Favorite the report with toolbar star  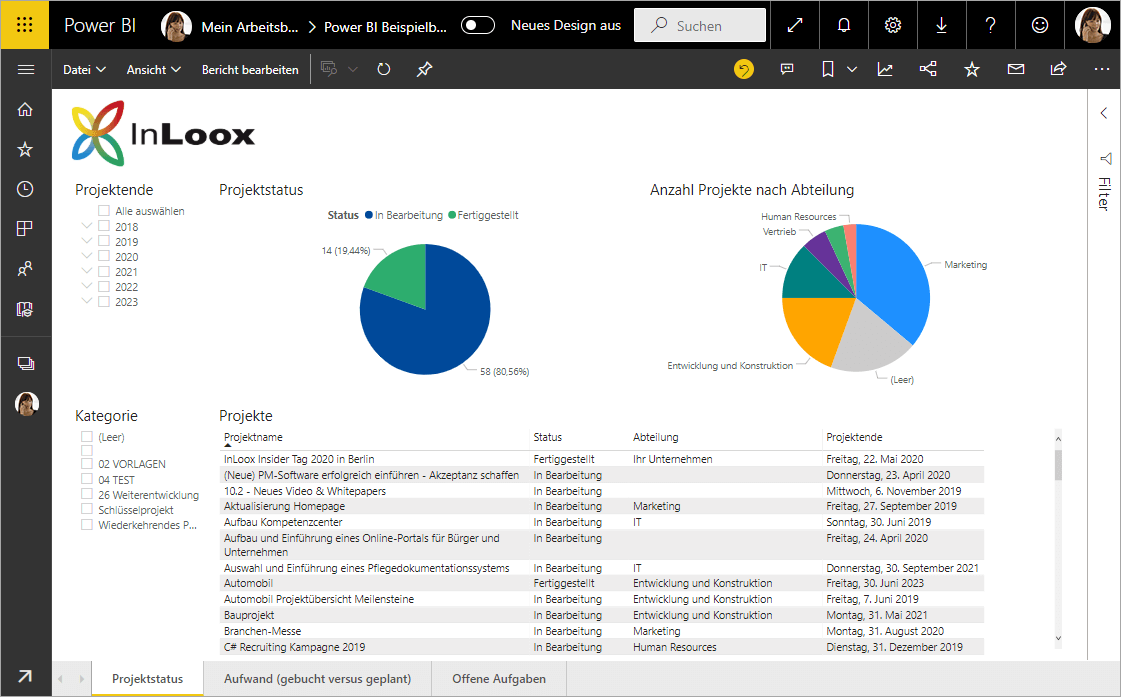click(972, 69)
